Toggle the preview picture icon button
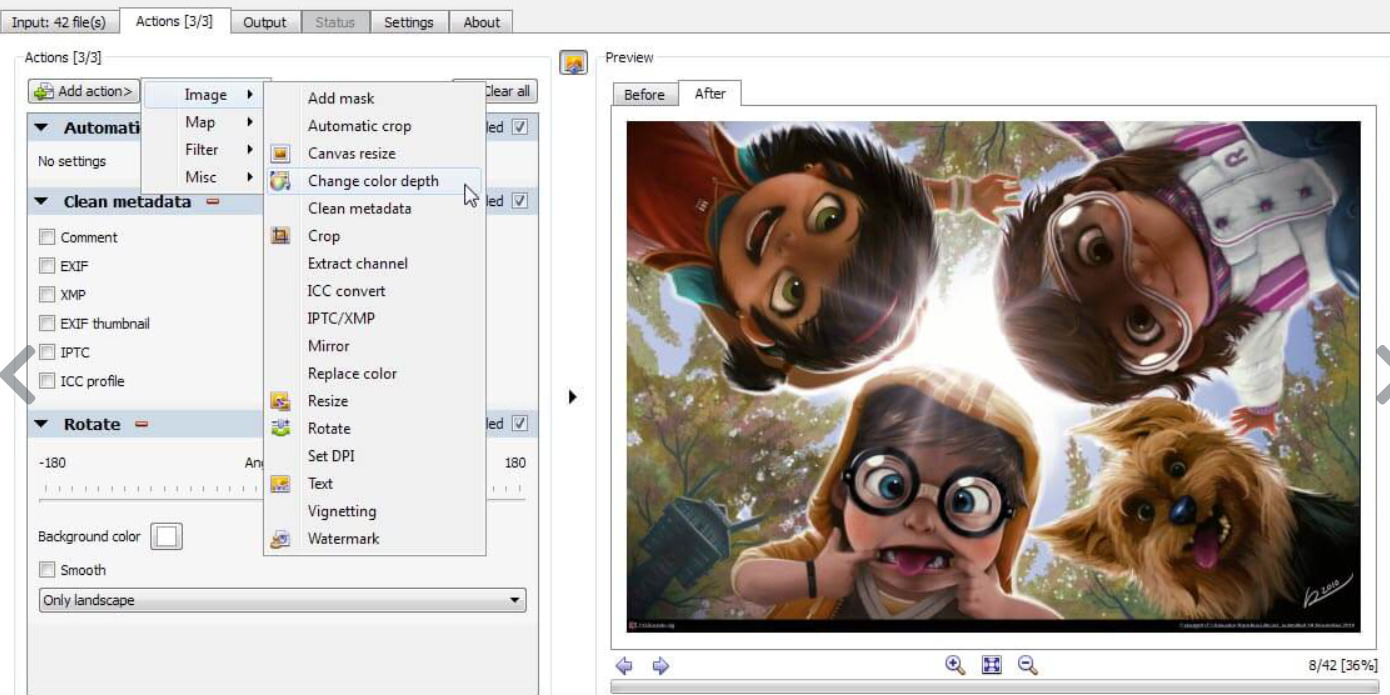1390x695 pixels. coord(573,63)
